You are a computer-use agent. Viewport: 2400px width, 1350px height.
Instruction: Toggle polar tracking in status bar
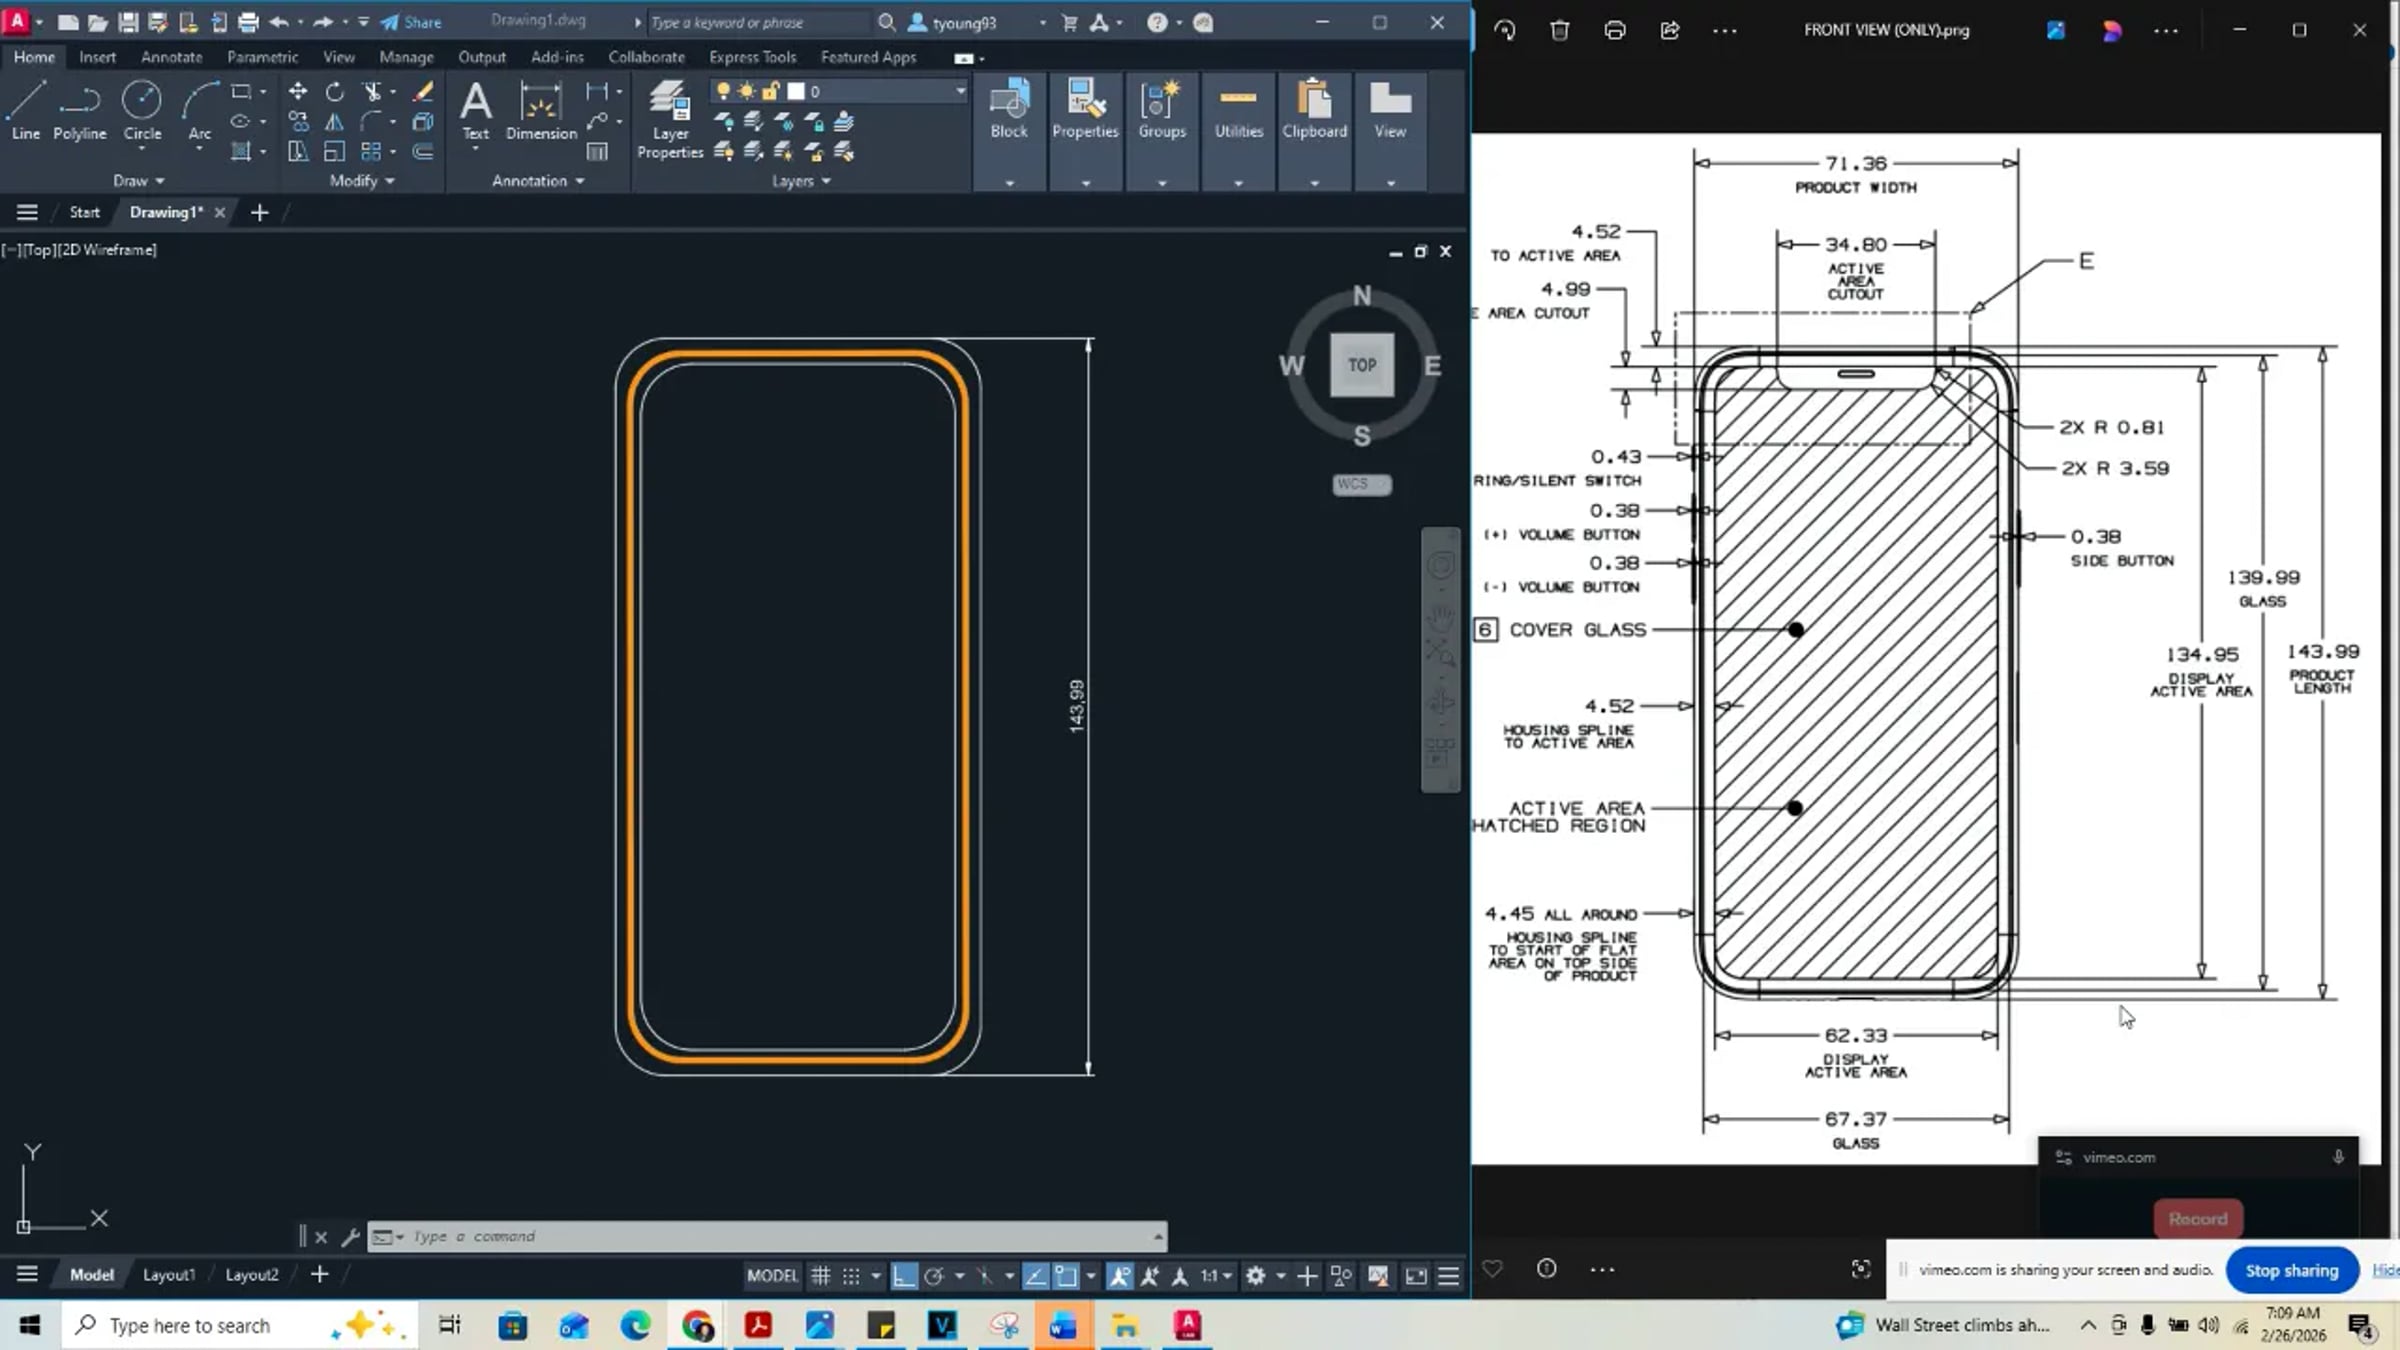click(x=934, y=1275)
